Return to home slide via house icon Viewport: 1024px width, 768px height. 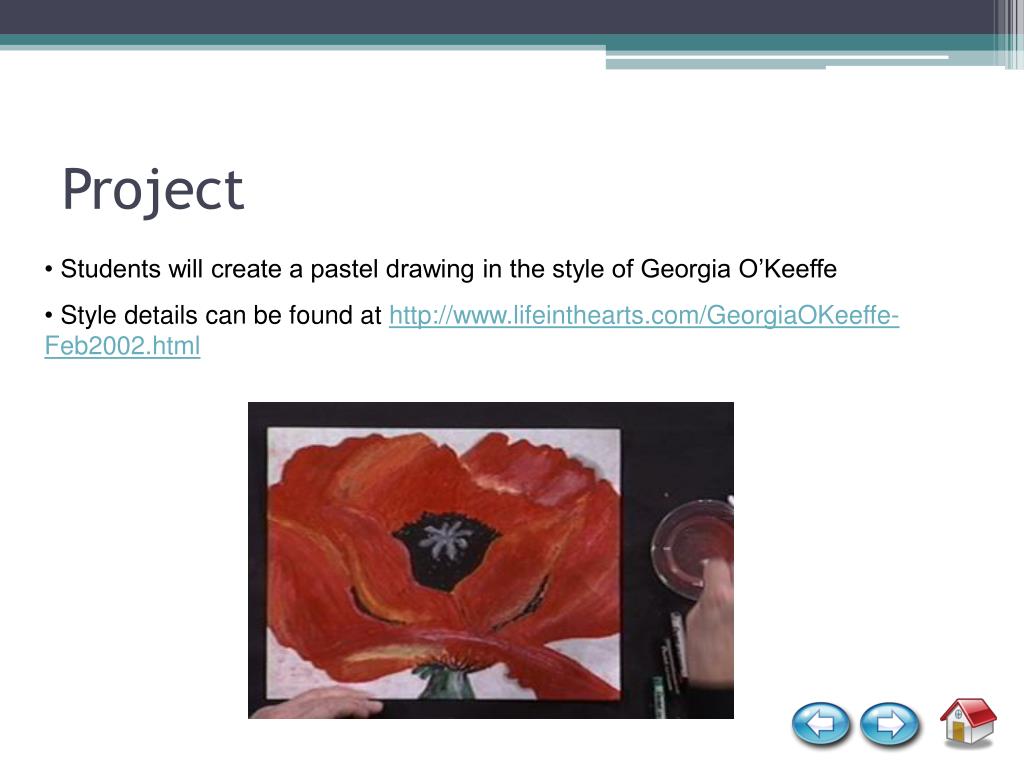pyautogui.click(x=968, y=722)
